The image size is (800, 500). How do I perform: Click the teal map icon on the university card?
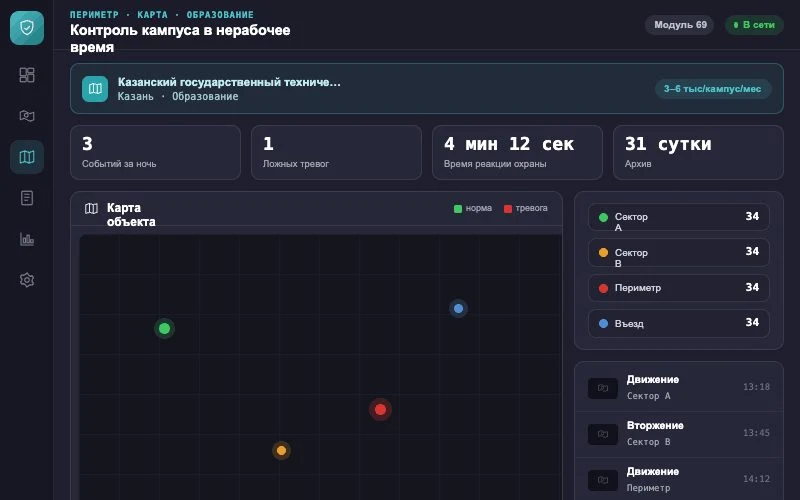click(95, 89)
